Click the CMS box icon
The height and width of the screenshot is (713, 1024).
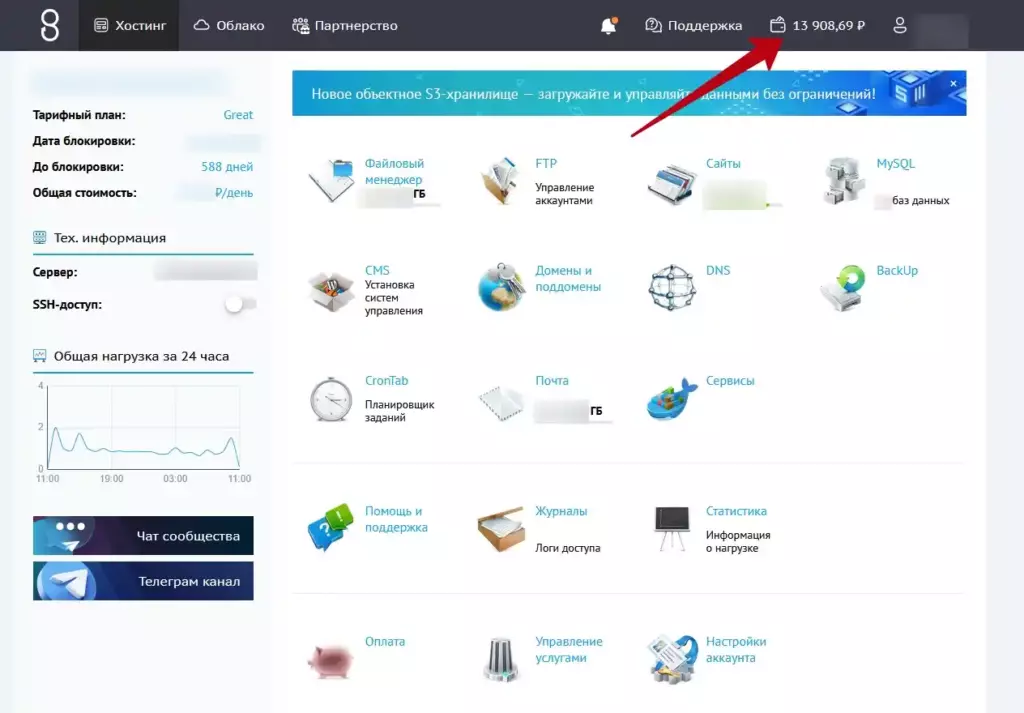click(x=331, y=291)
